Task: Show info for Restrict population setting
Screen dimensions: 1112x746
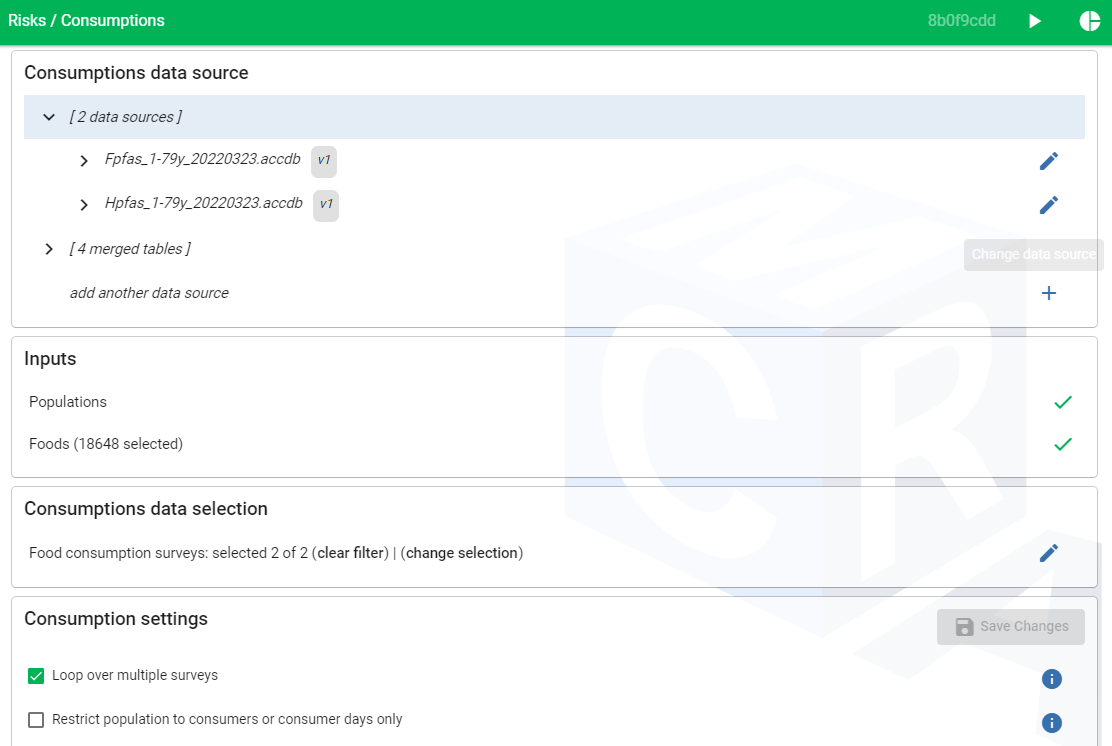Action: click(1051, 723)
